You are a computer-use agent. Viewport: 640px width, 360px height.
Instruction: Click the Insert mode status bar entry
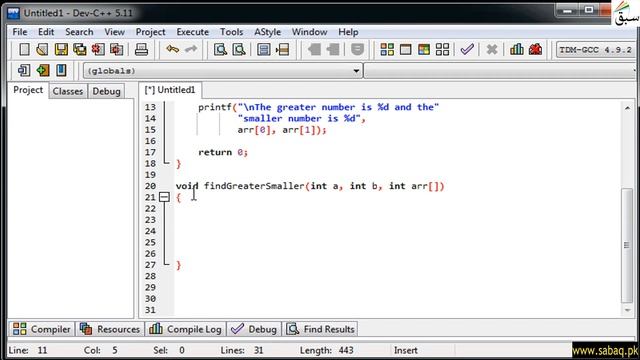405,350
